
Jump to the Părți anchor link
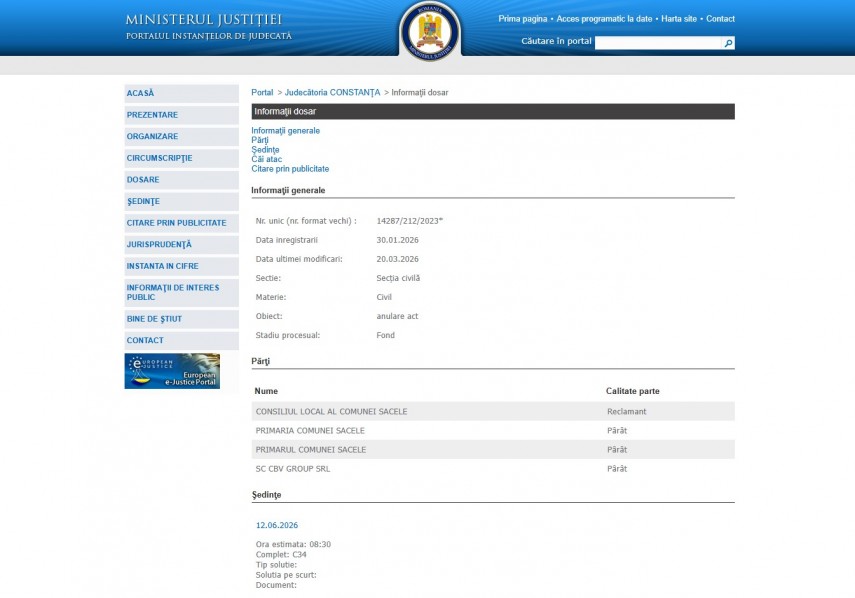tap(260, 141)
